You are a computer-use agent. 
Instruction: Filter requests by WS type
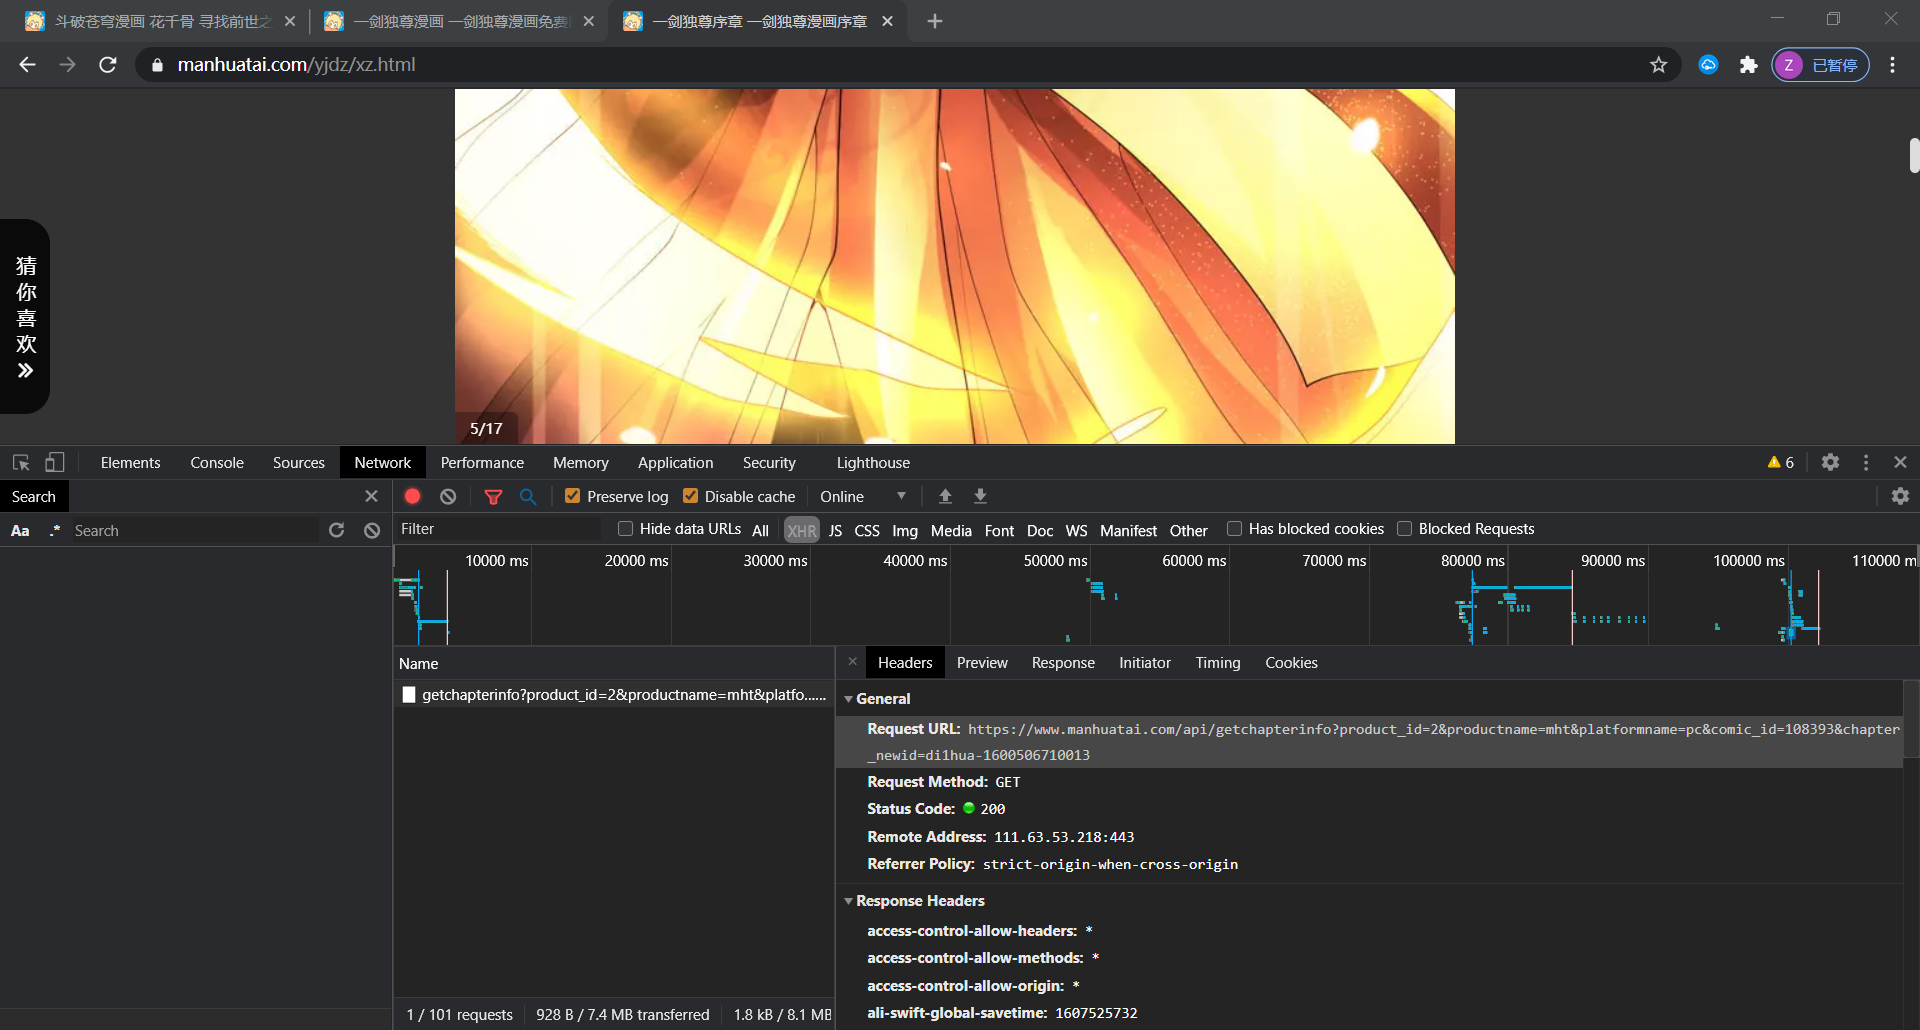click(x=1076, y=530)
